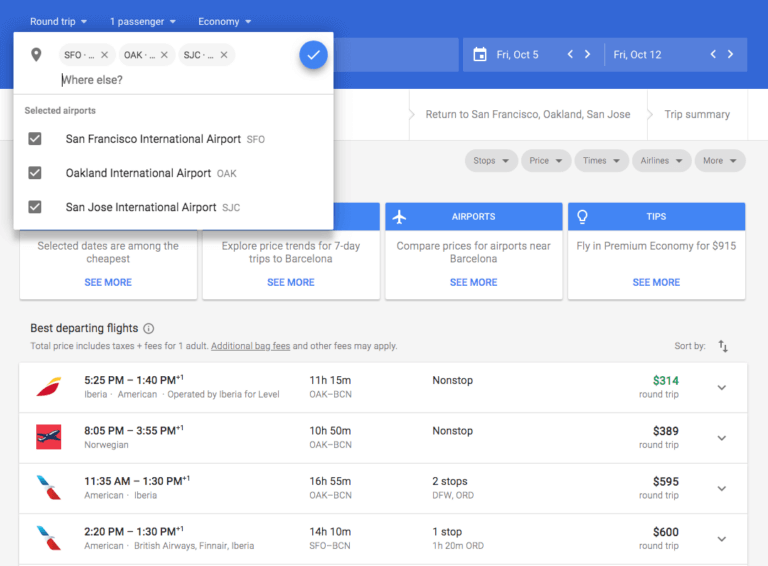Image resolution: width=768 pixels, height=566 pixels.
Task: Go to previous departure date from Oct 5
Action: [x=570, y=54]
